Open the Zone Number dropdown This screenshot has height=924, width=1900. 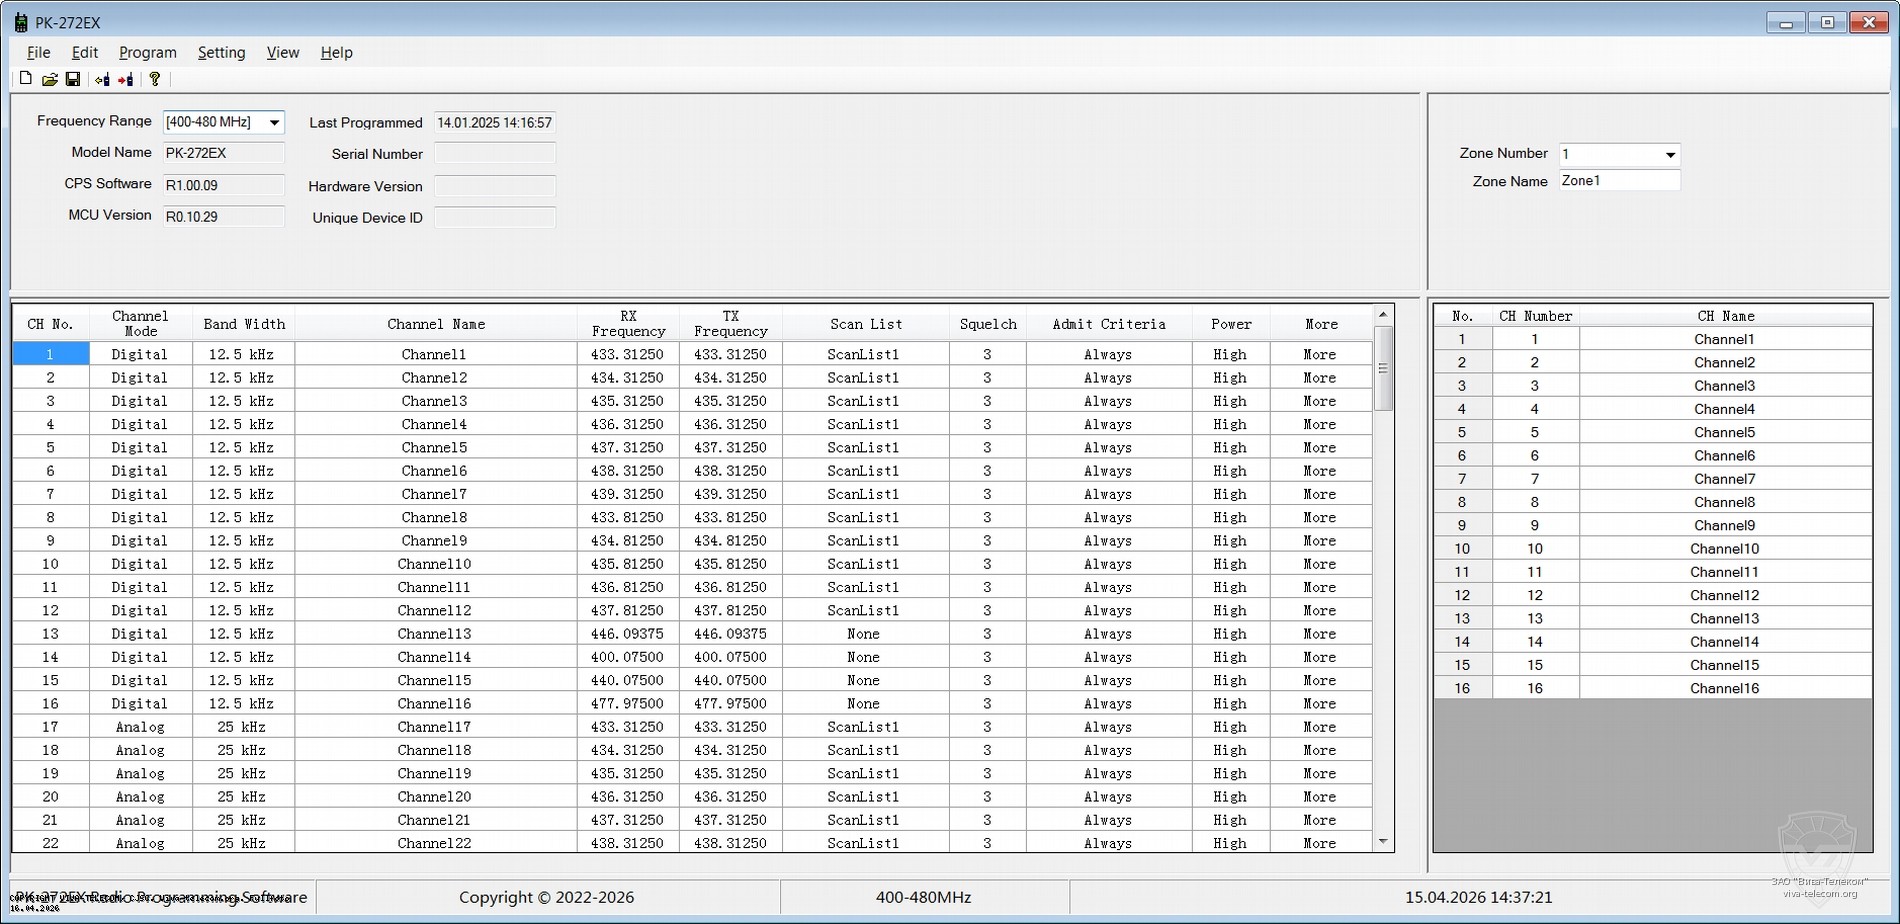pyautogui.click(x=1669, y=154)
